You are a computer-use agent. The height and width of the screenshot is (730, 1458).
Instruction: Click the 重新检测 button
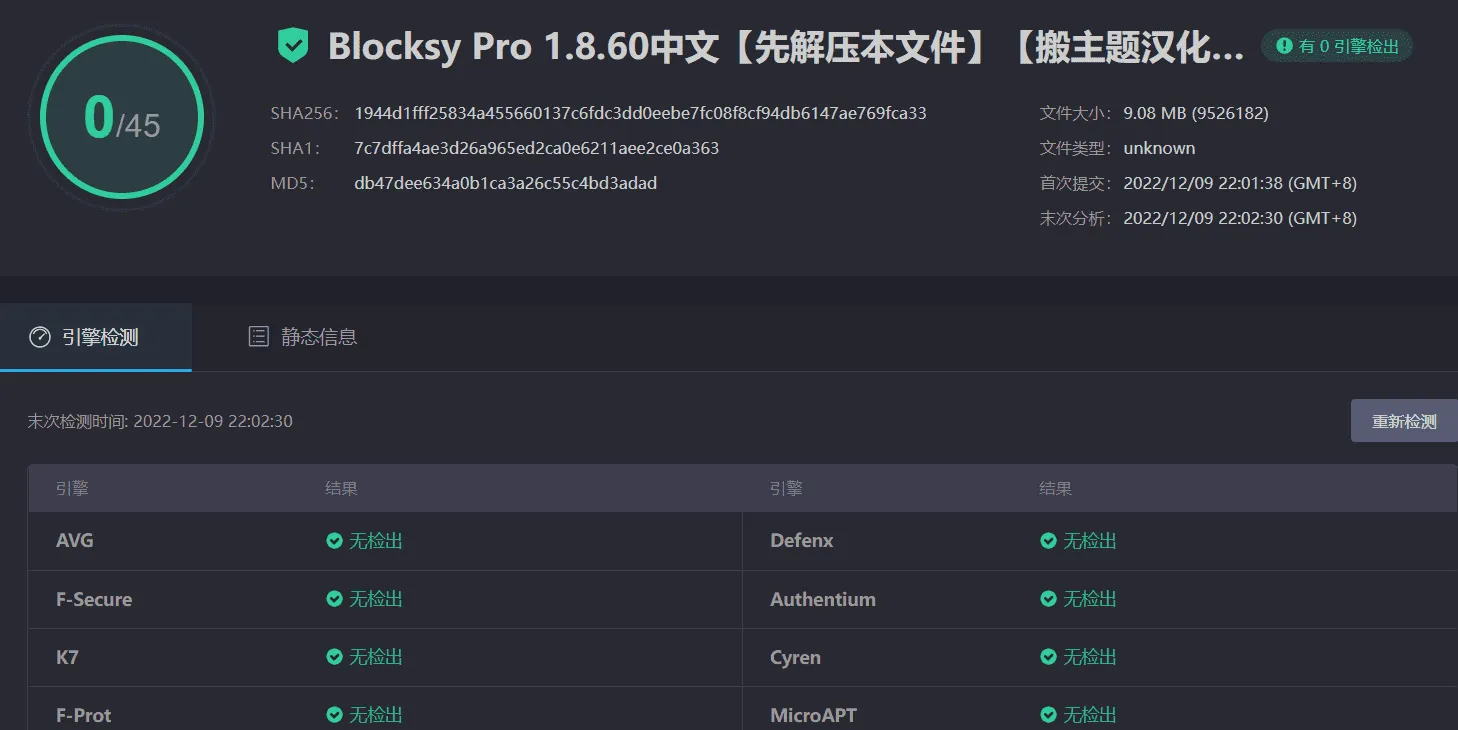click(1404, 421)
